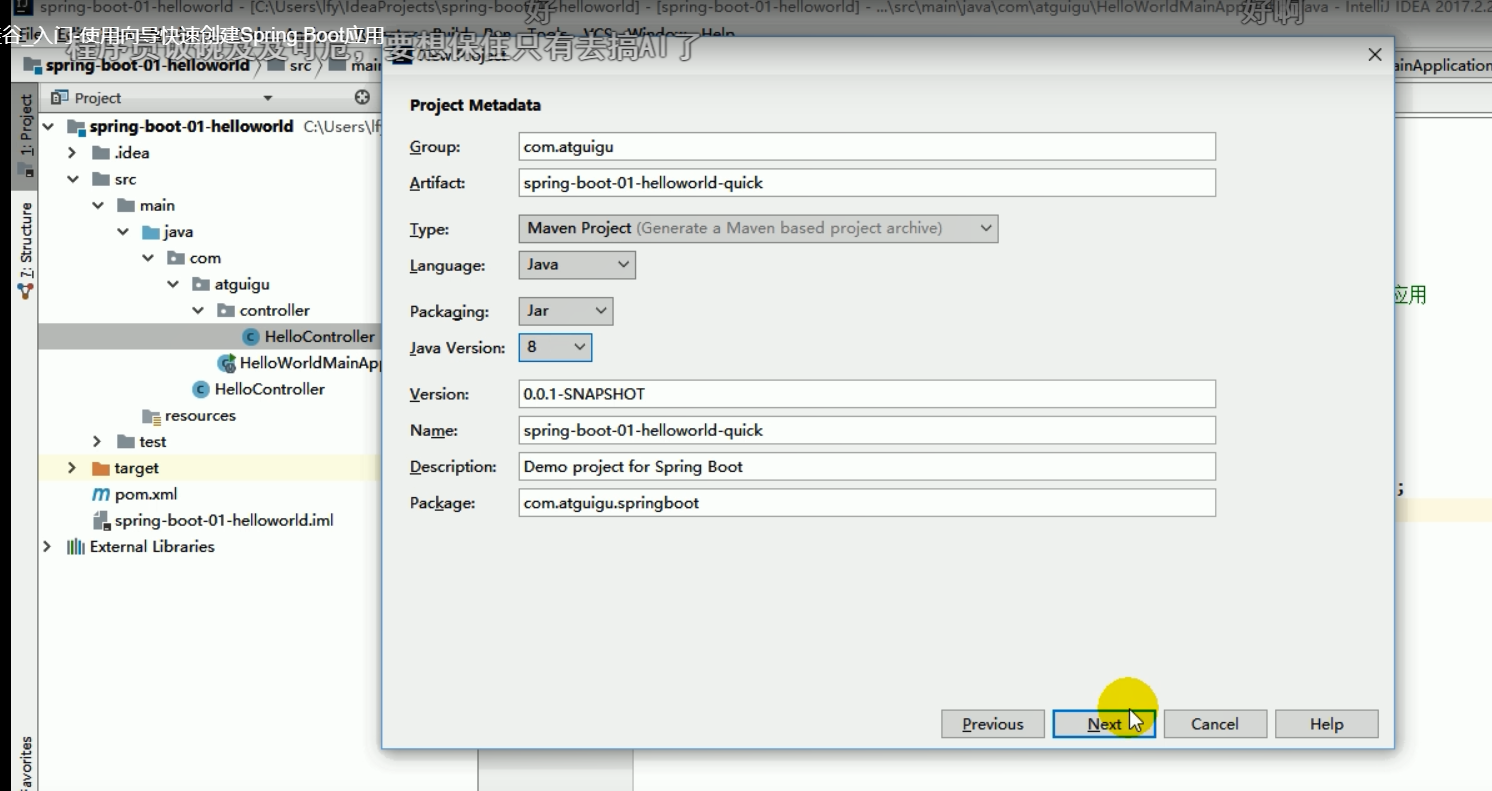The width and height of the screenshot is (1492, 791).
Task: Click the Next button
Action: [1104, 724]
